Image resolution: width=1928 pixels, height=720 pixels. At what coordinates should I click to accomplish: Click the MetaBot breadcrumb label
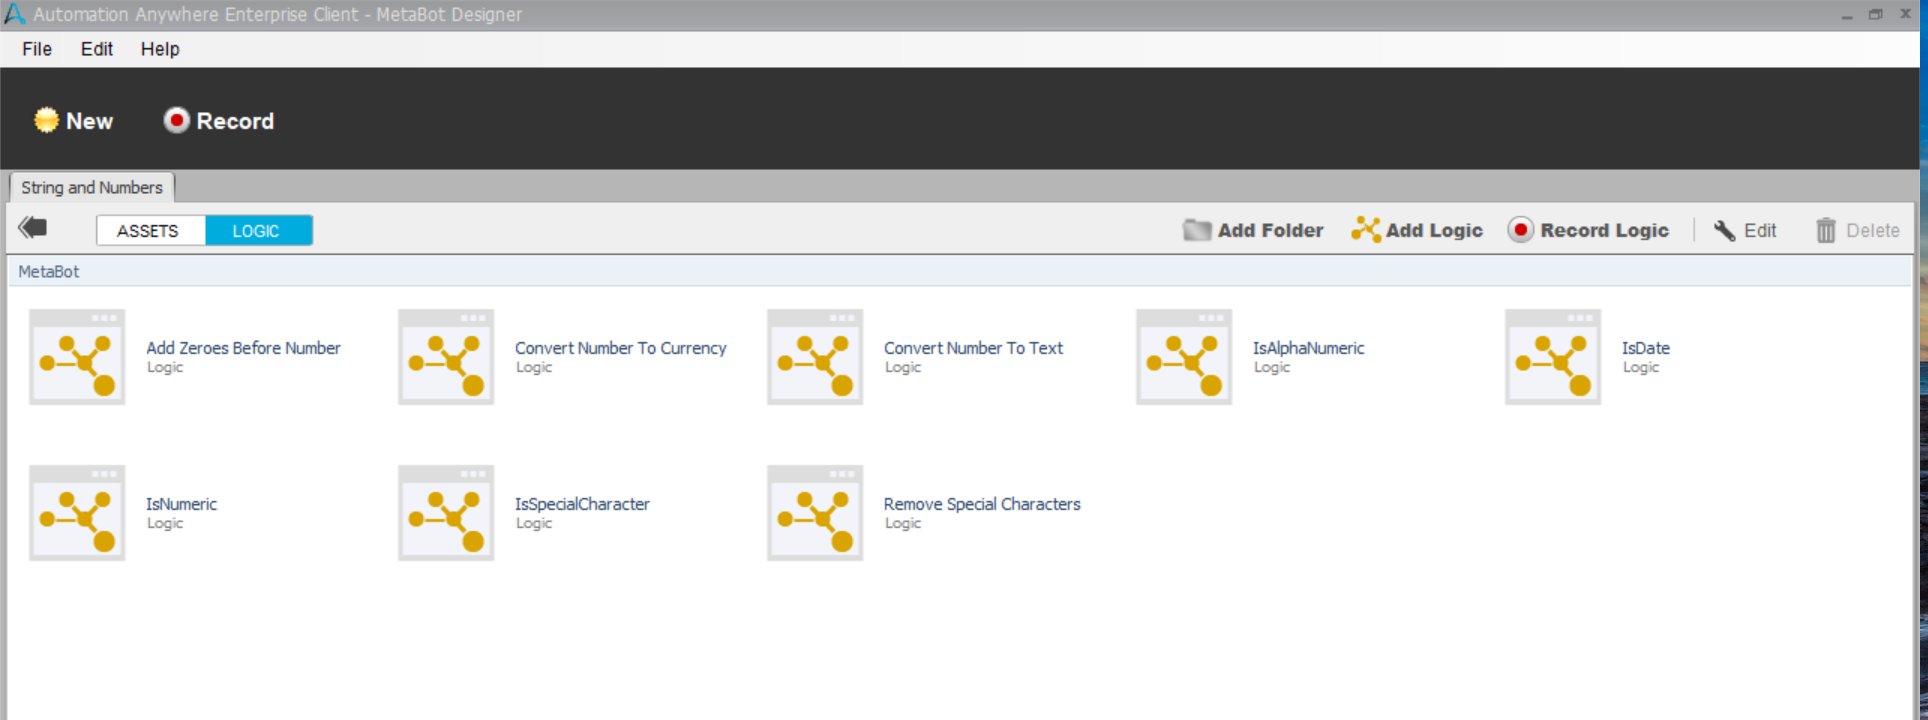tap(49, 272)
